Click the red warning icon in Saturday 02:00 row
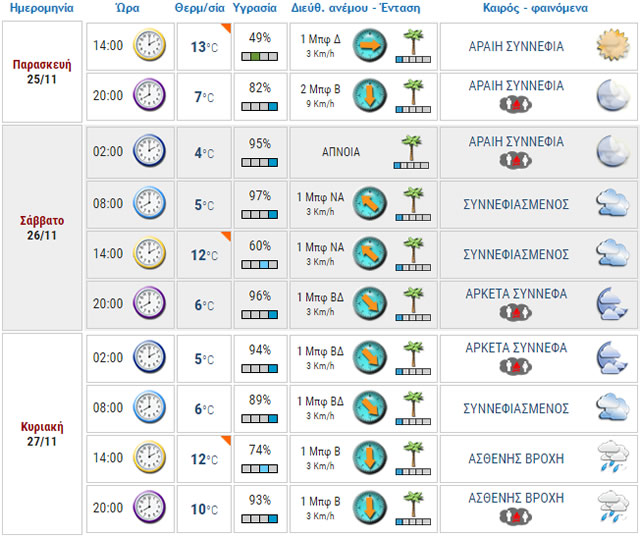The height and width of the screenshot is (536, 640). click(x=515, y=161)
